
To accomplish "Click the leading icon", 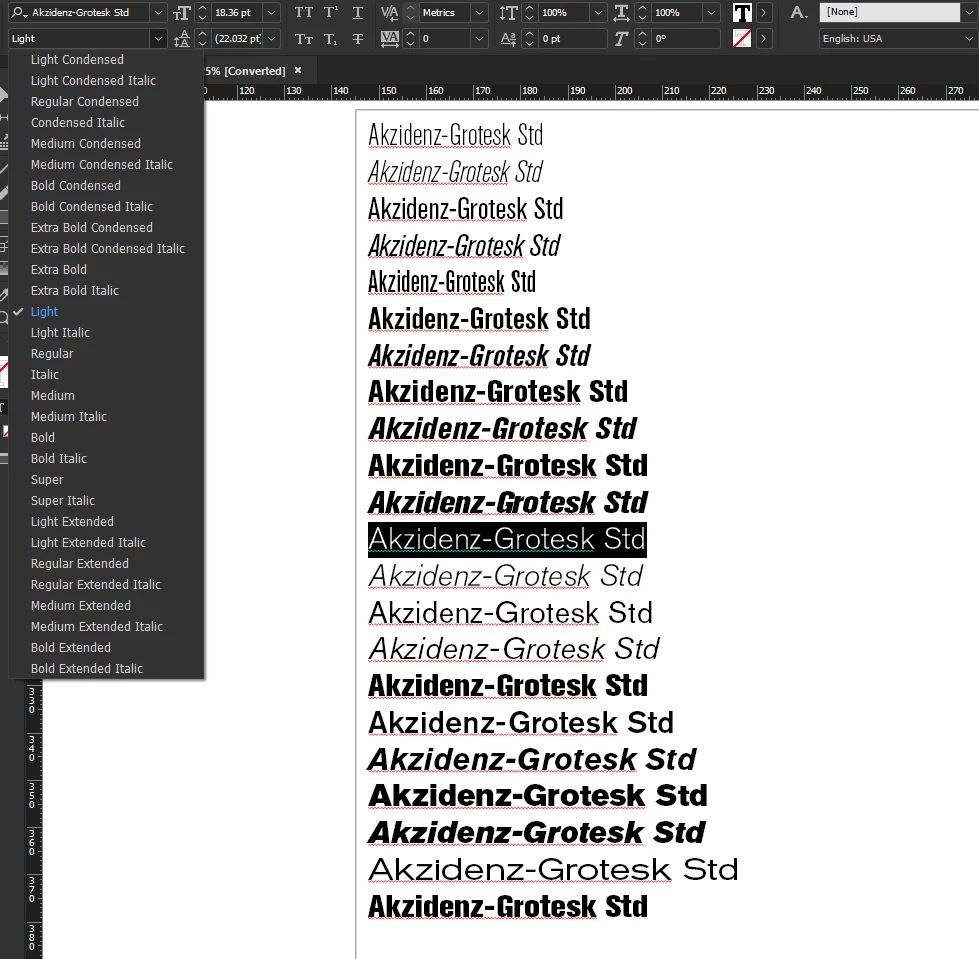I will (x=181, y=39).
